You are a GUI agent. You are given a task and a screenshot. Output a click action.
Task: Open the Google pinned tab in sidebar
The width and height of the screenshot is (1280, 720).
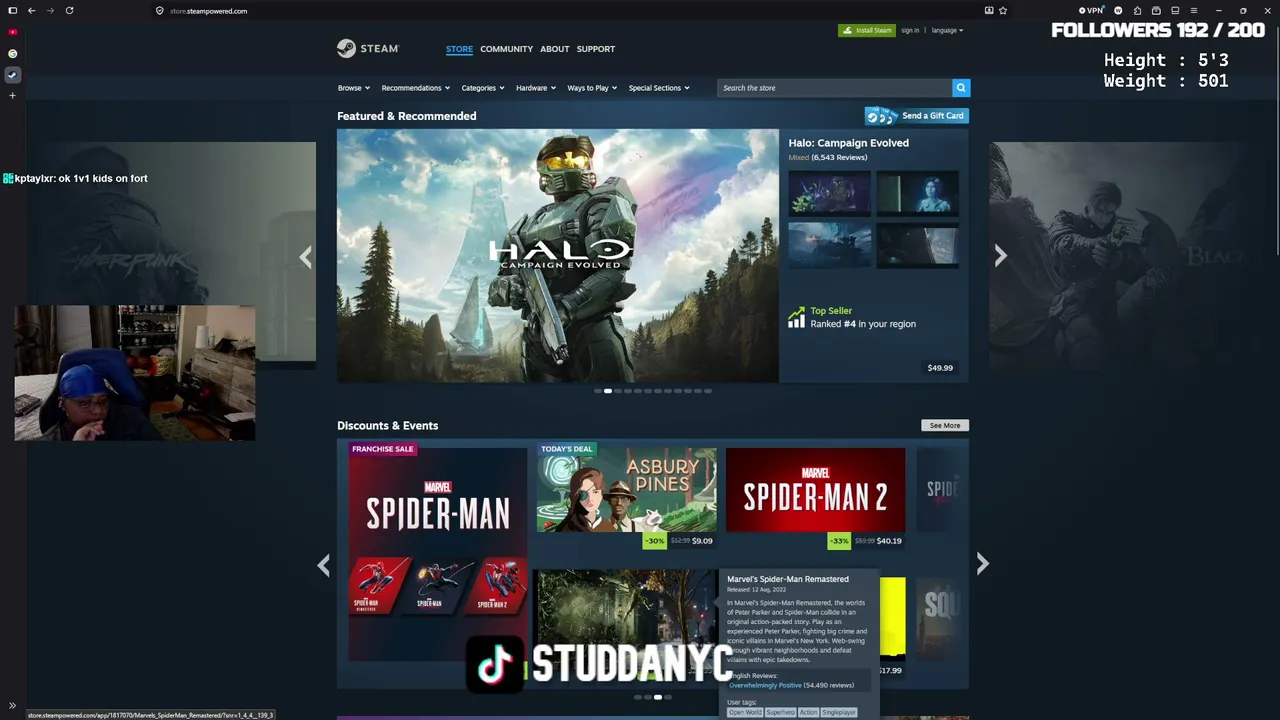[12, 53]
